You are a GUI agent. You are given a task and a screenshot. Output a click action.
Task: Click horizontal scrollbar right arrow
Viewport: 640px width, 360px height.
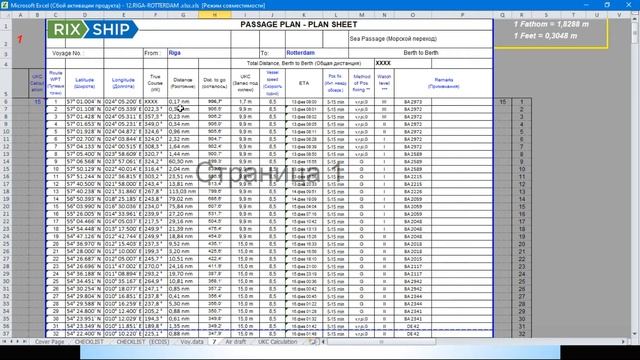pyautogui.click(x=623, y=342)
